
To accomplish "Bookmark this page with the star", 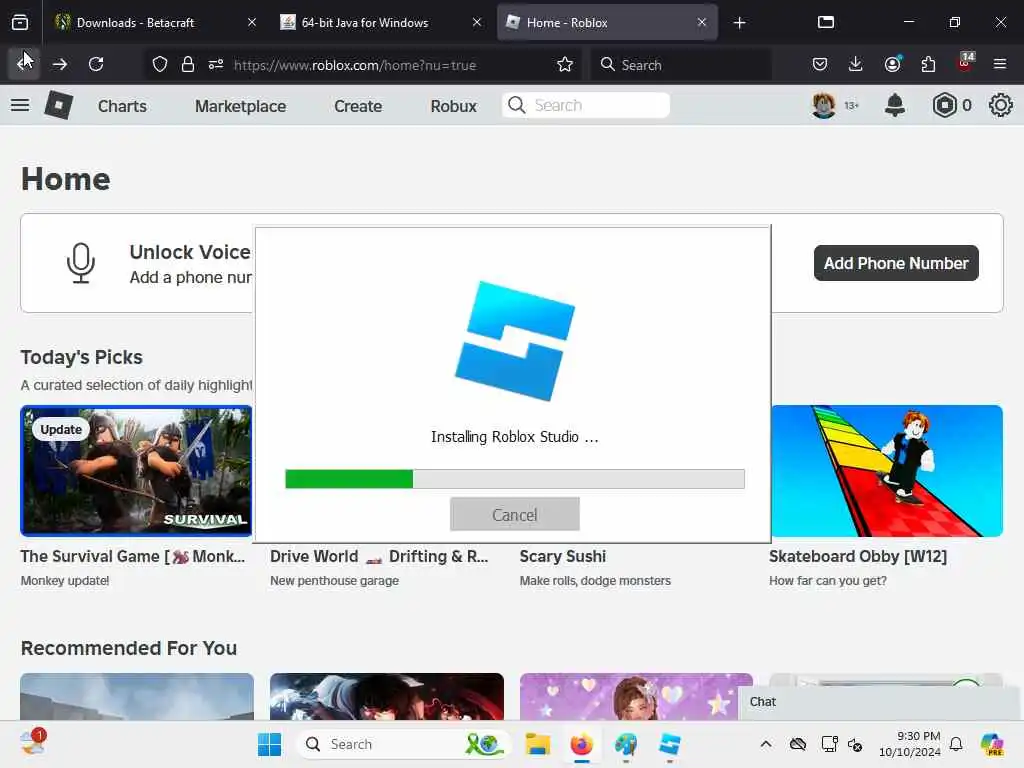I will click(565, 64).
